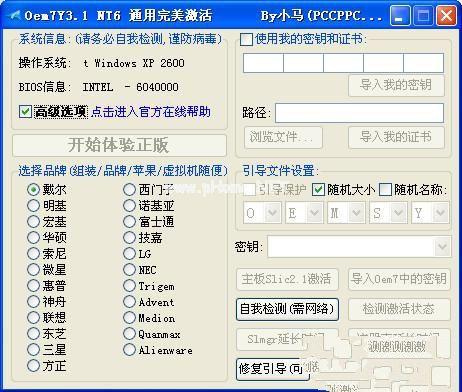Screen dimensions: 462x392
Task: Enable the 随机名称 checkbox
Action: click(385, 190)
